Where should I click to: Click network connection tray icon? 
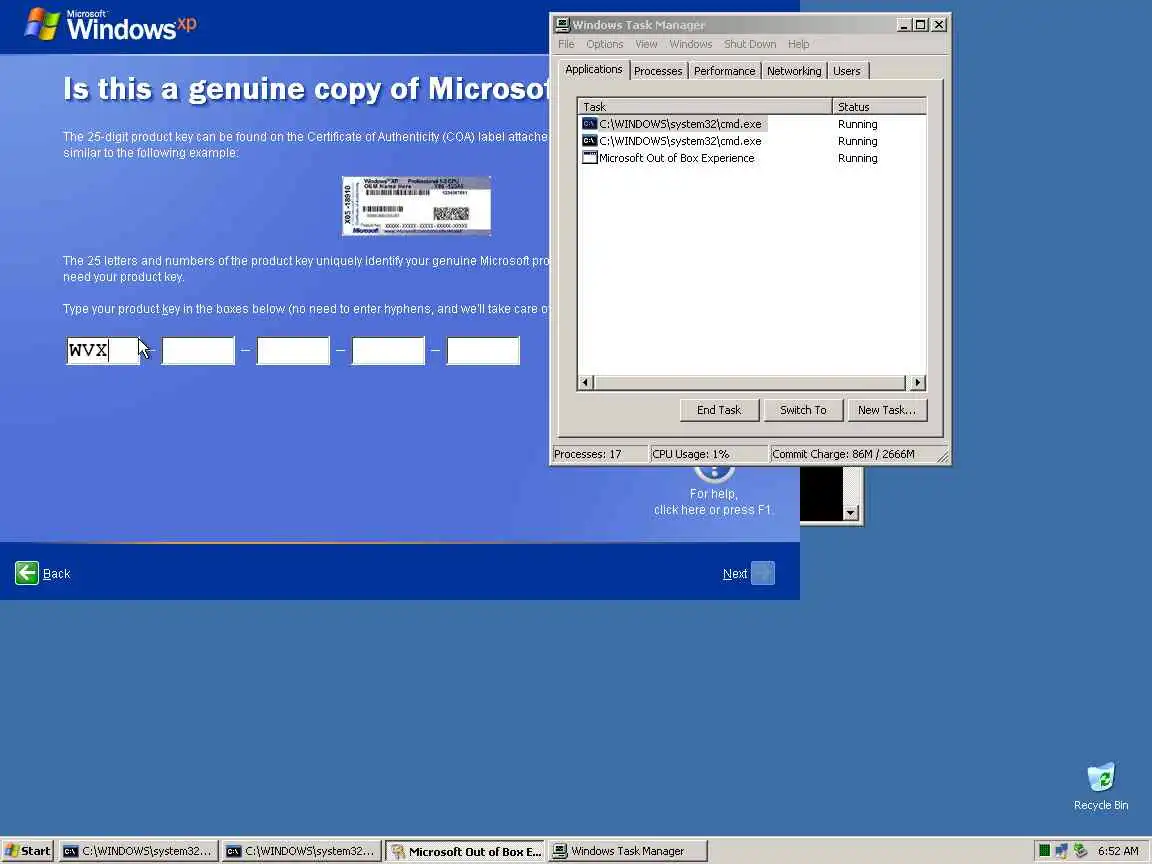coord(1062,851)
